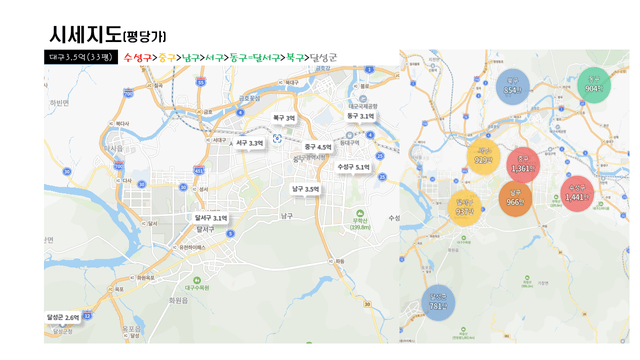Click the blue 북구 854만 bubble

pos(513,87)
